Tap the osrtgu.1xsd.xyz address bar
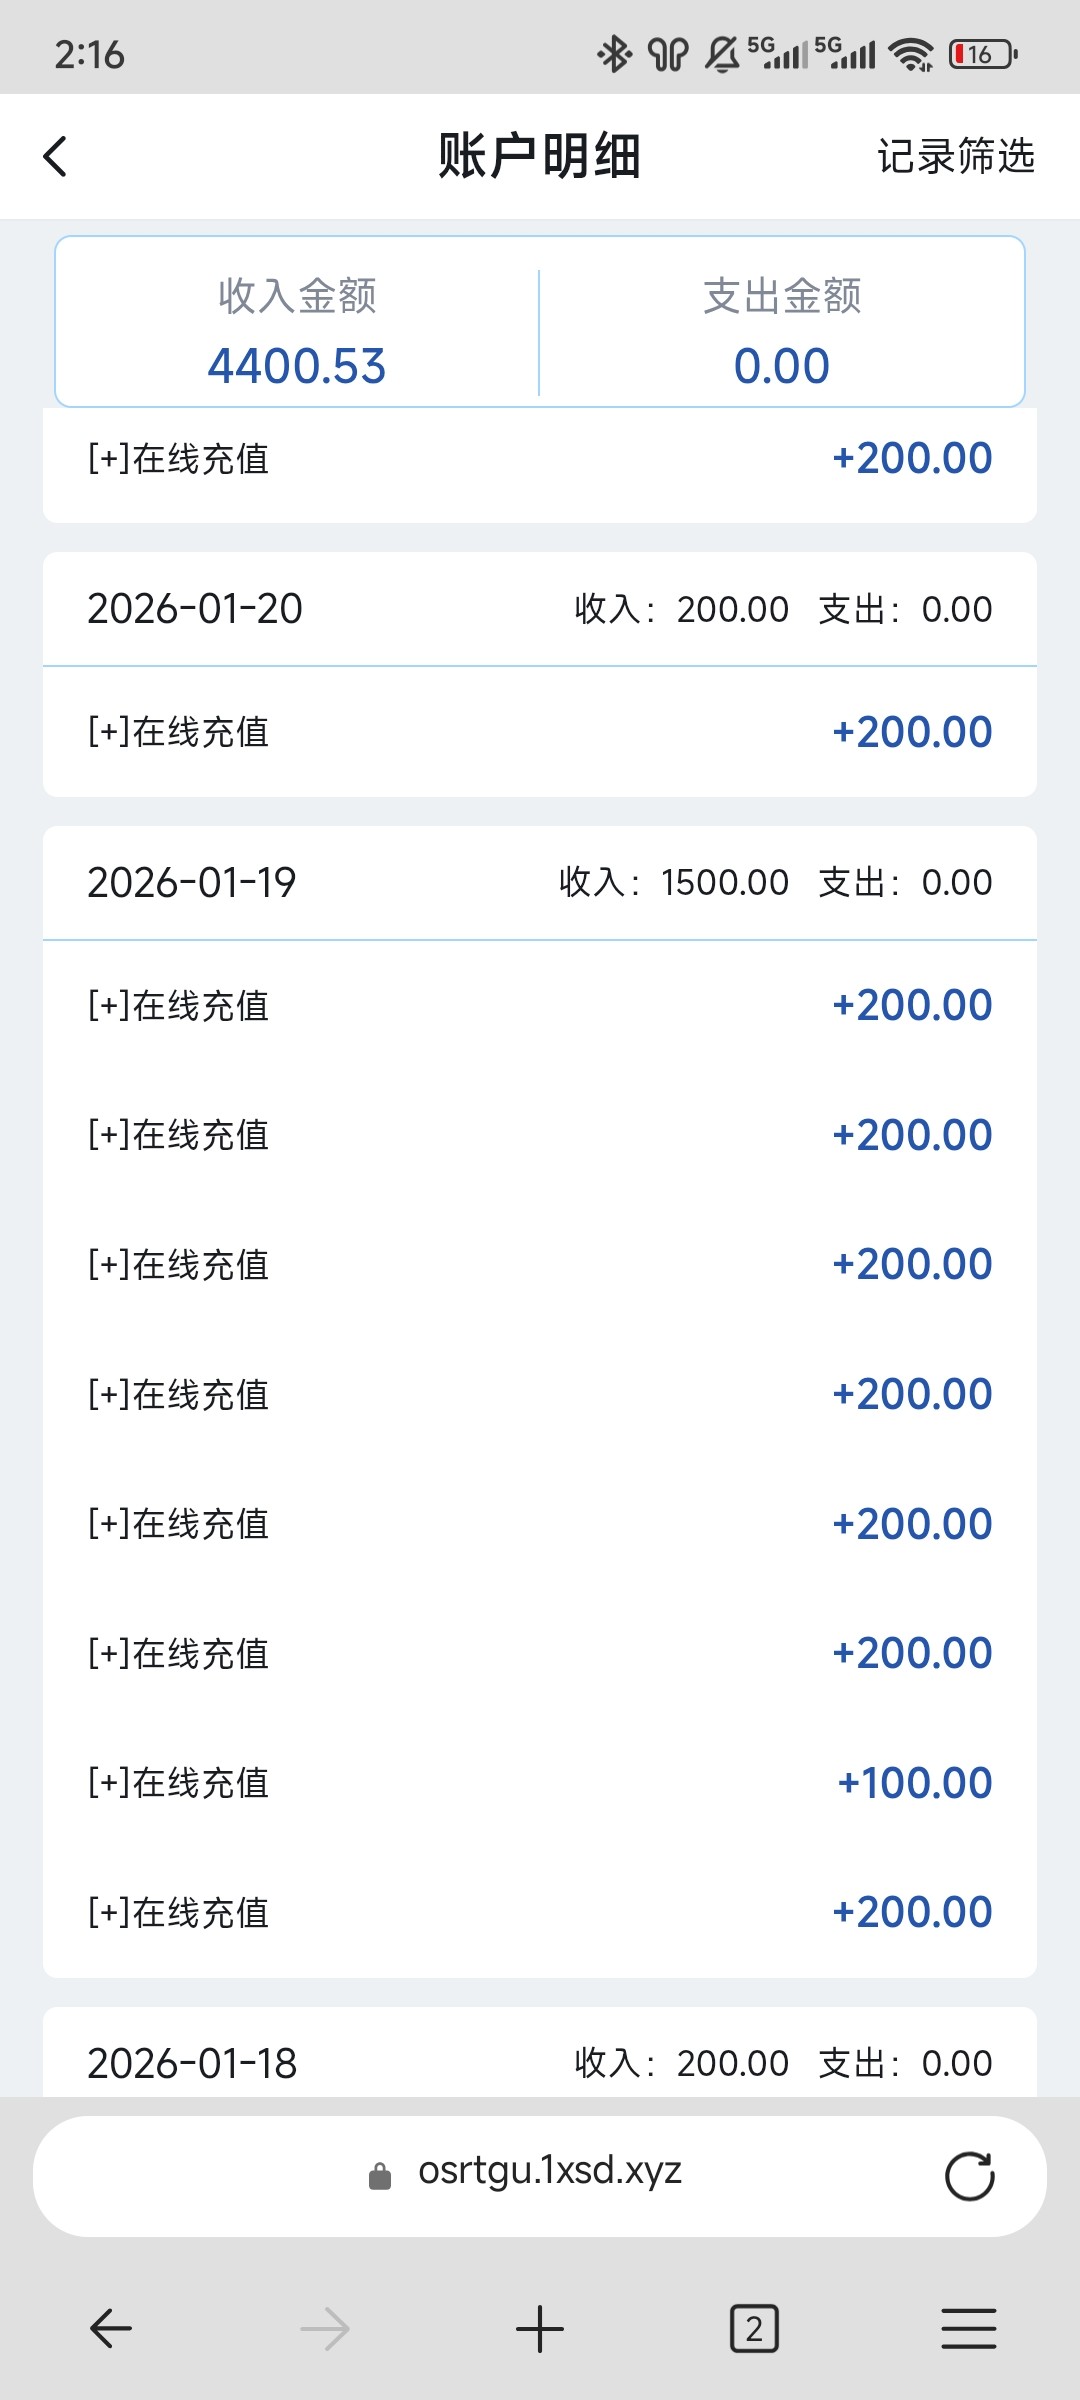This screenshot has height=2400, width=1080. 550,2172
